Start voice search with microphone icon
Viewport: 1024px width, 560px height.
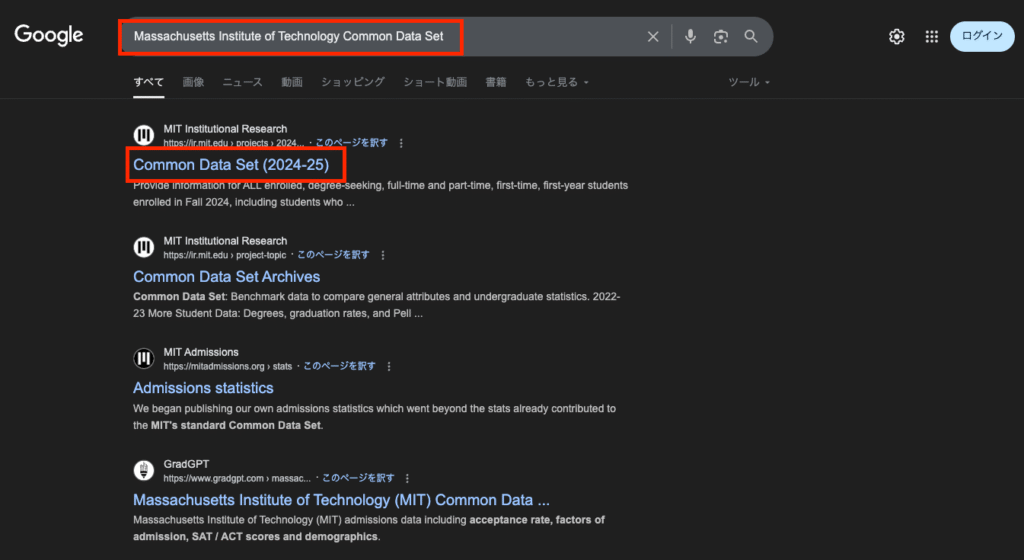point(690,37)
